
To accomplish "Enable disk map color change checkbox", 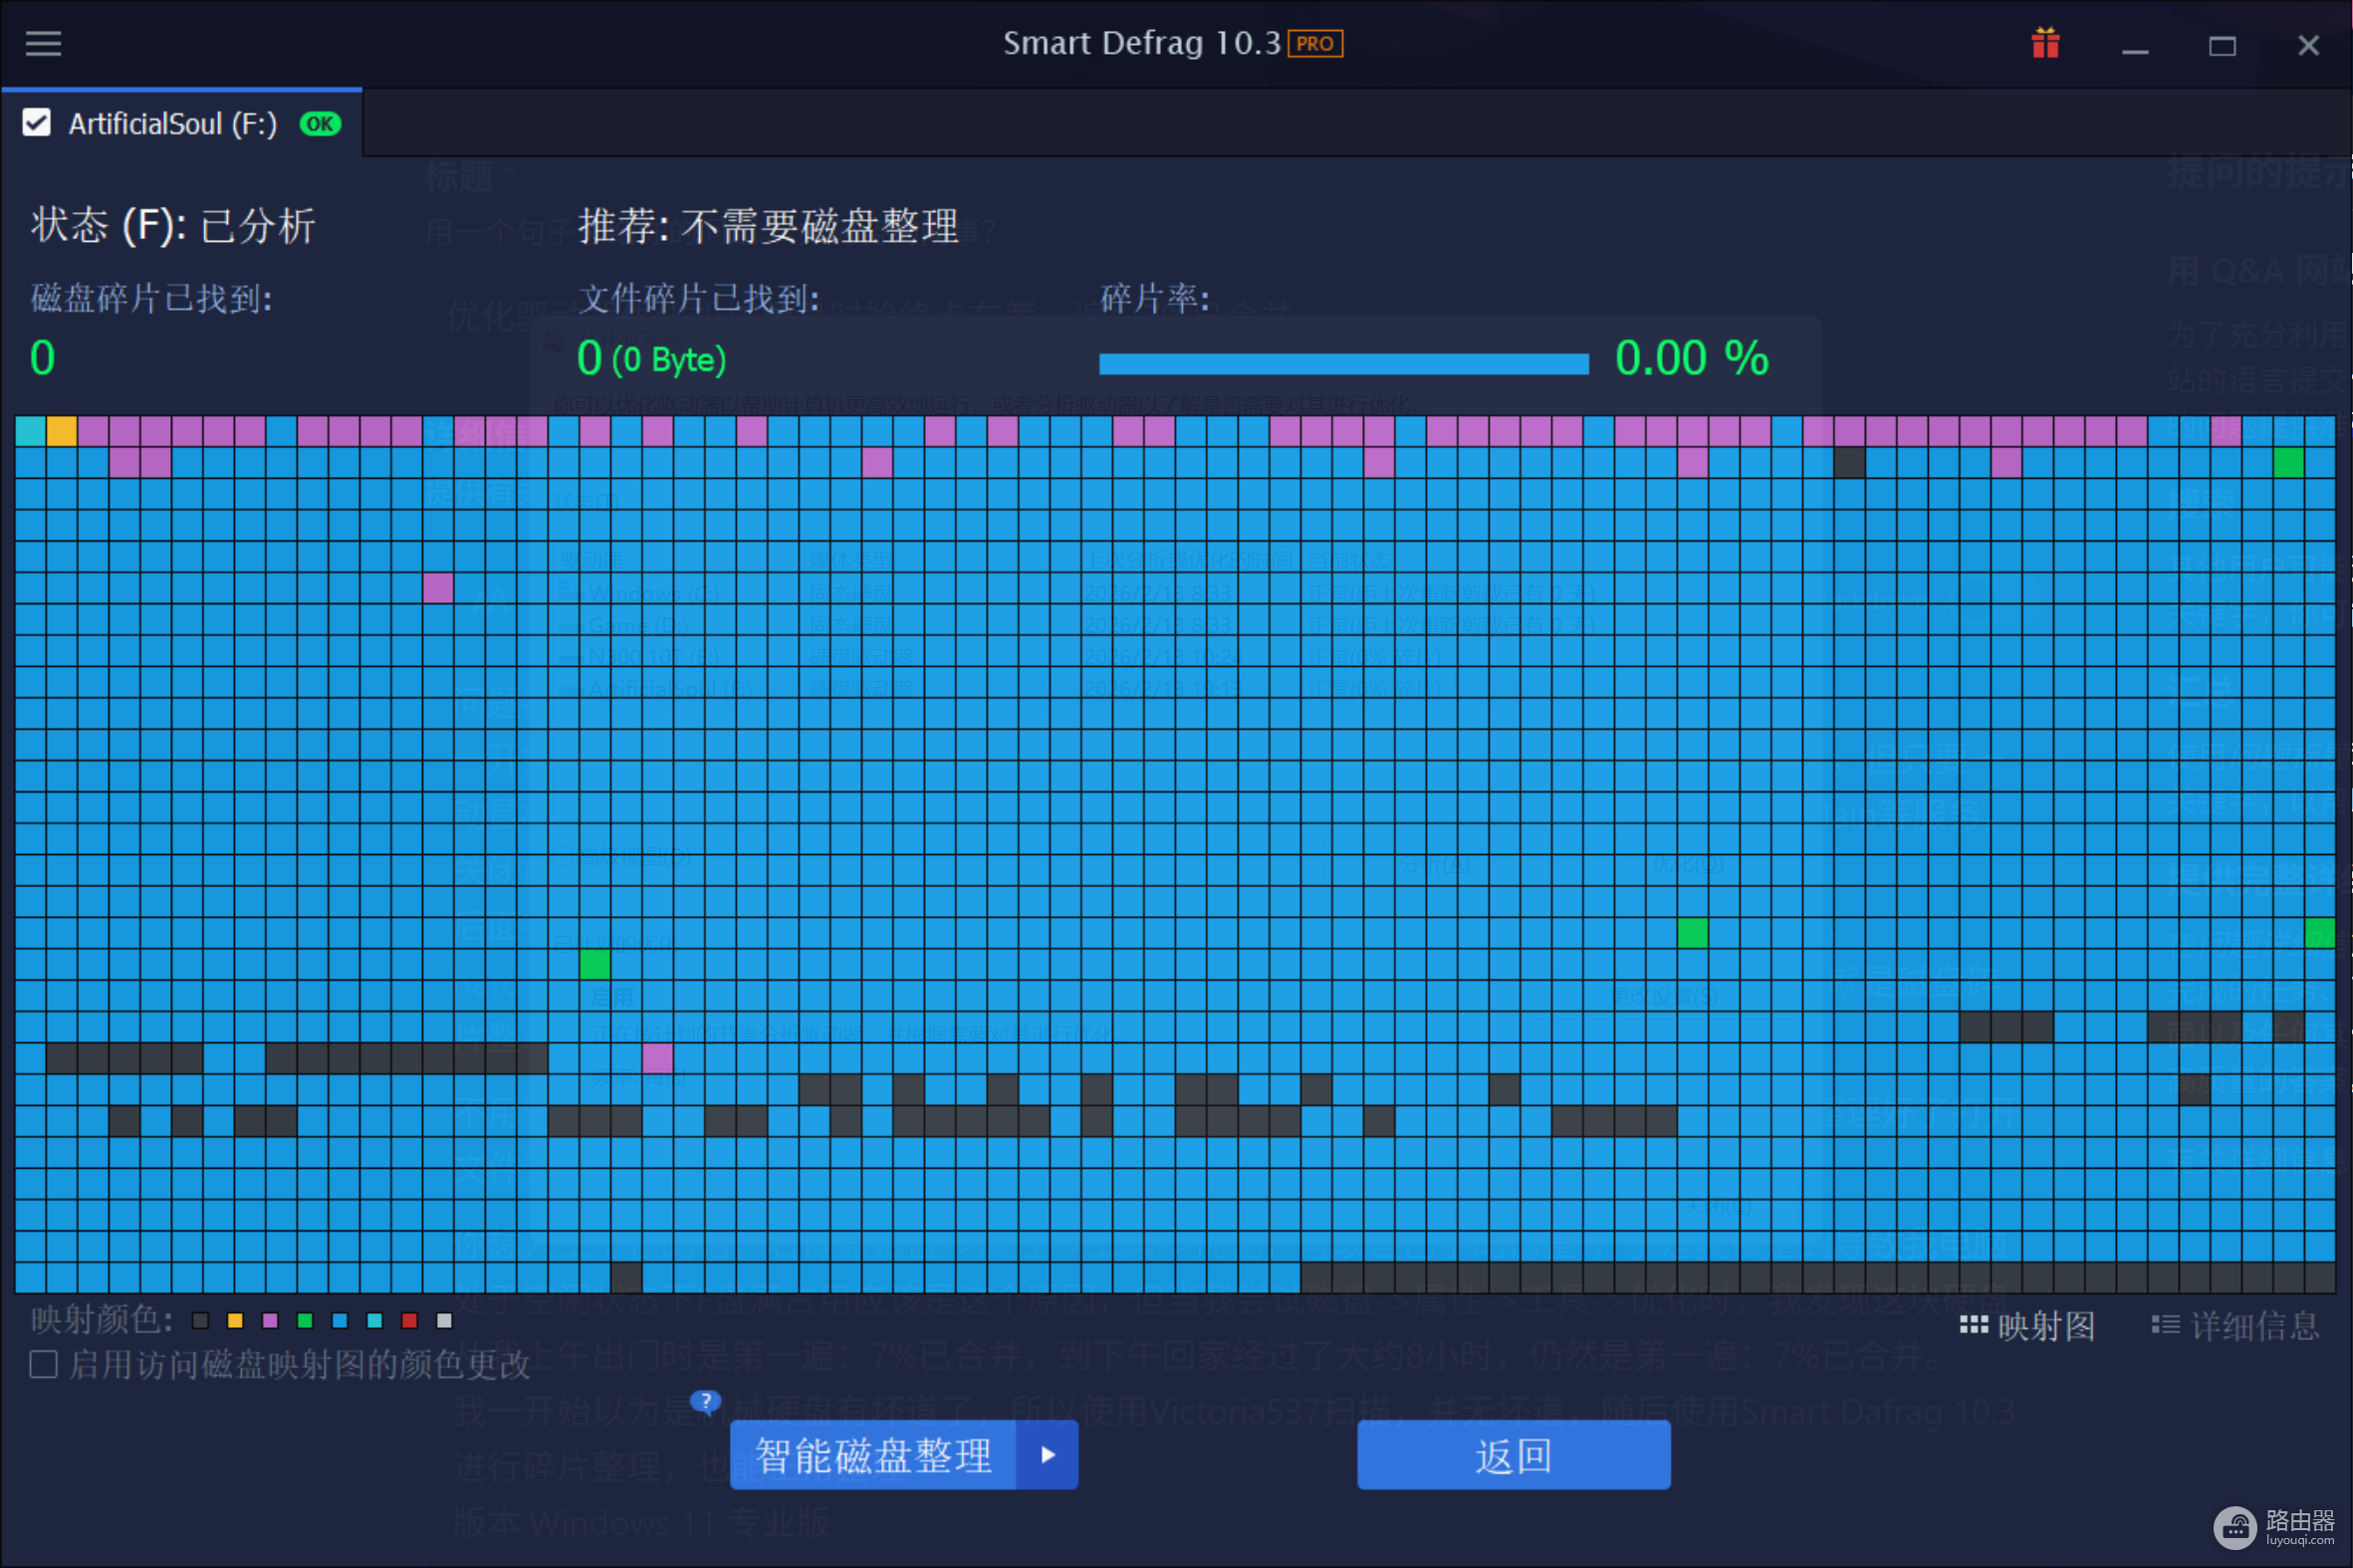I will click(43, 1364).
